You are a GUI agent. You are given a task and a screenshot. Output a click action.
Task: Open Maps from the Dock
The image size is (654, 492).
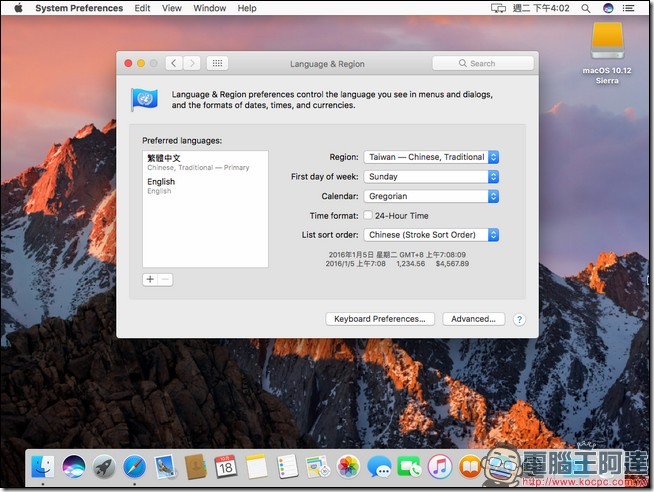[x=318, y=466]
